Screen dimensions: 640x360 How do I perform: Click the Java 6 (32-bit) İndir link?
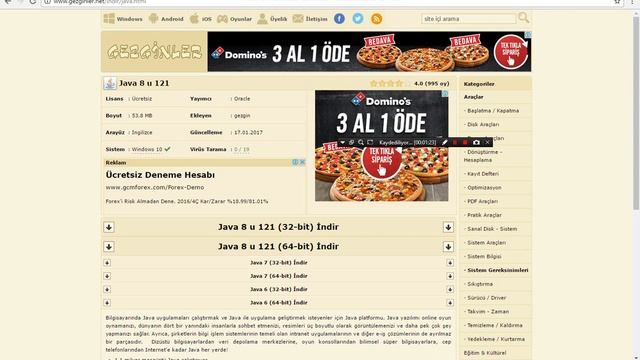click(279, 289)
